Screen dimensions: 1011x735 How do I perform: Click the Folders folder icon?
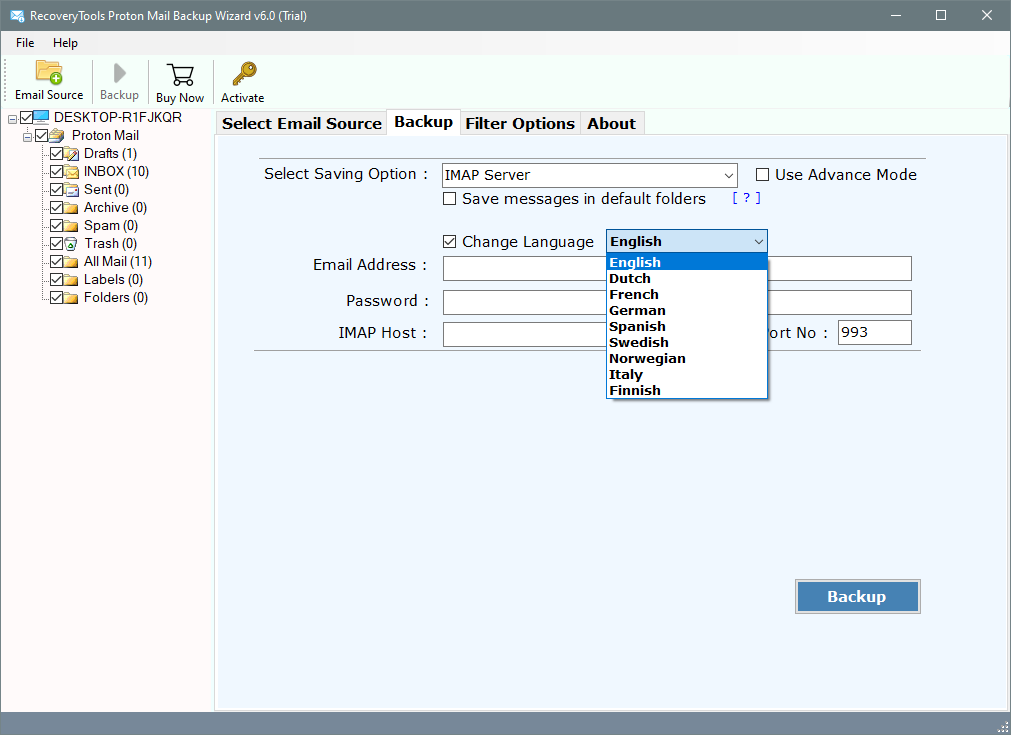click(x=72, y=298)
